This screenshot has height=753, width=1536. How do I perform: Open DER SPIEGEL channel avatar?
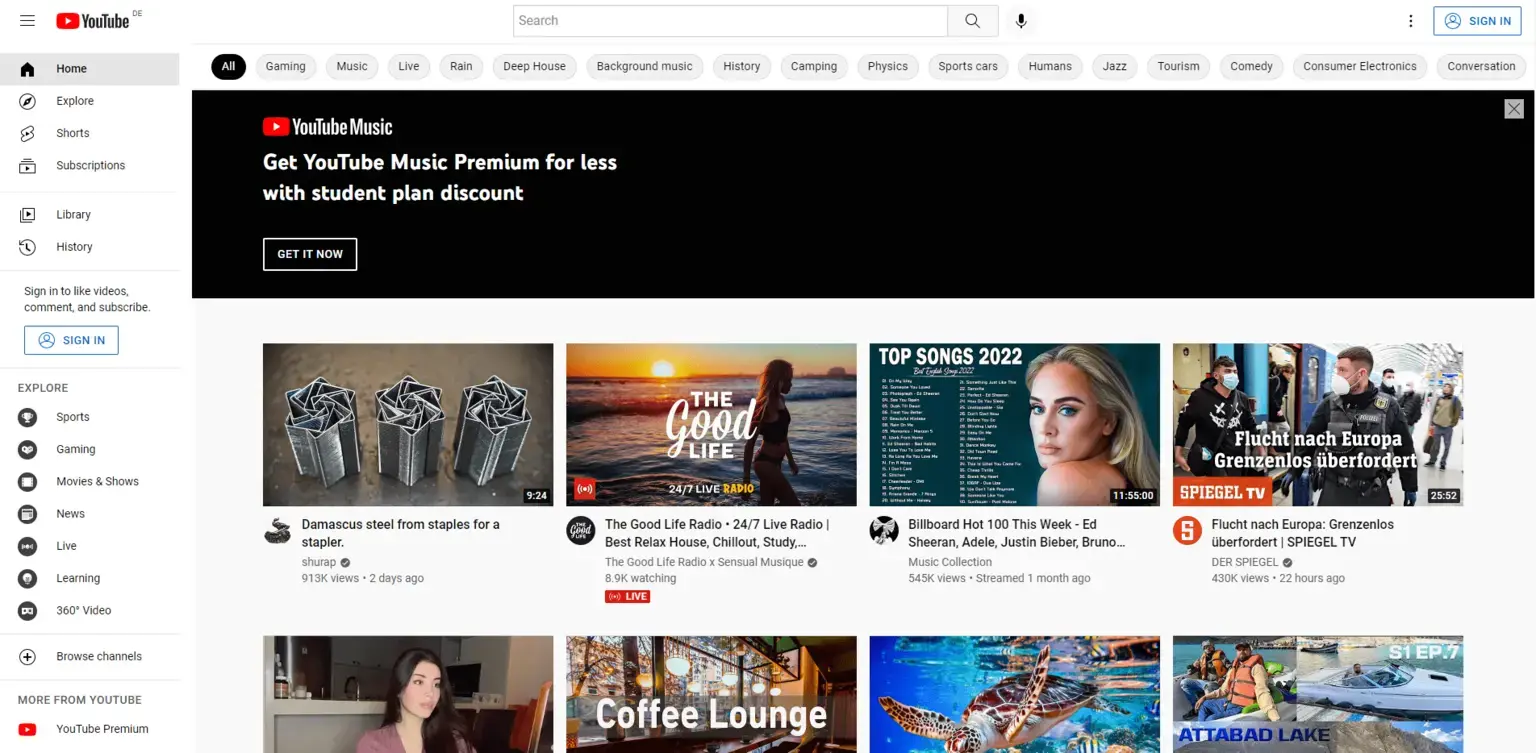pyautogui.click(x=1187, y=530)
